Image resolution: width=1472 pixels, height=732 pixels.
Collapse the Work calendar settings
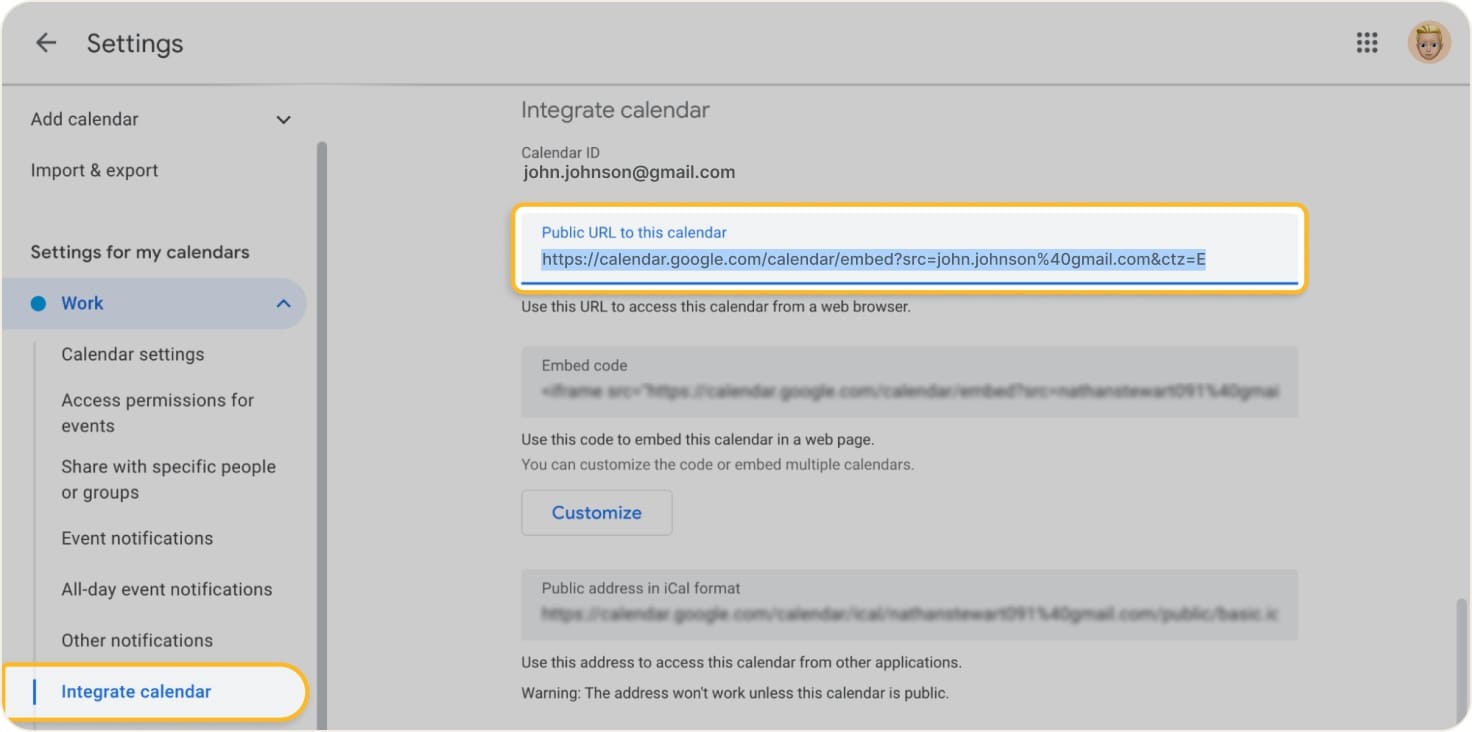click(284, 303)
